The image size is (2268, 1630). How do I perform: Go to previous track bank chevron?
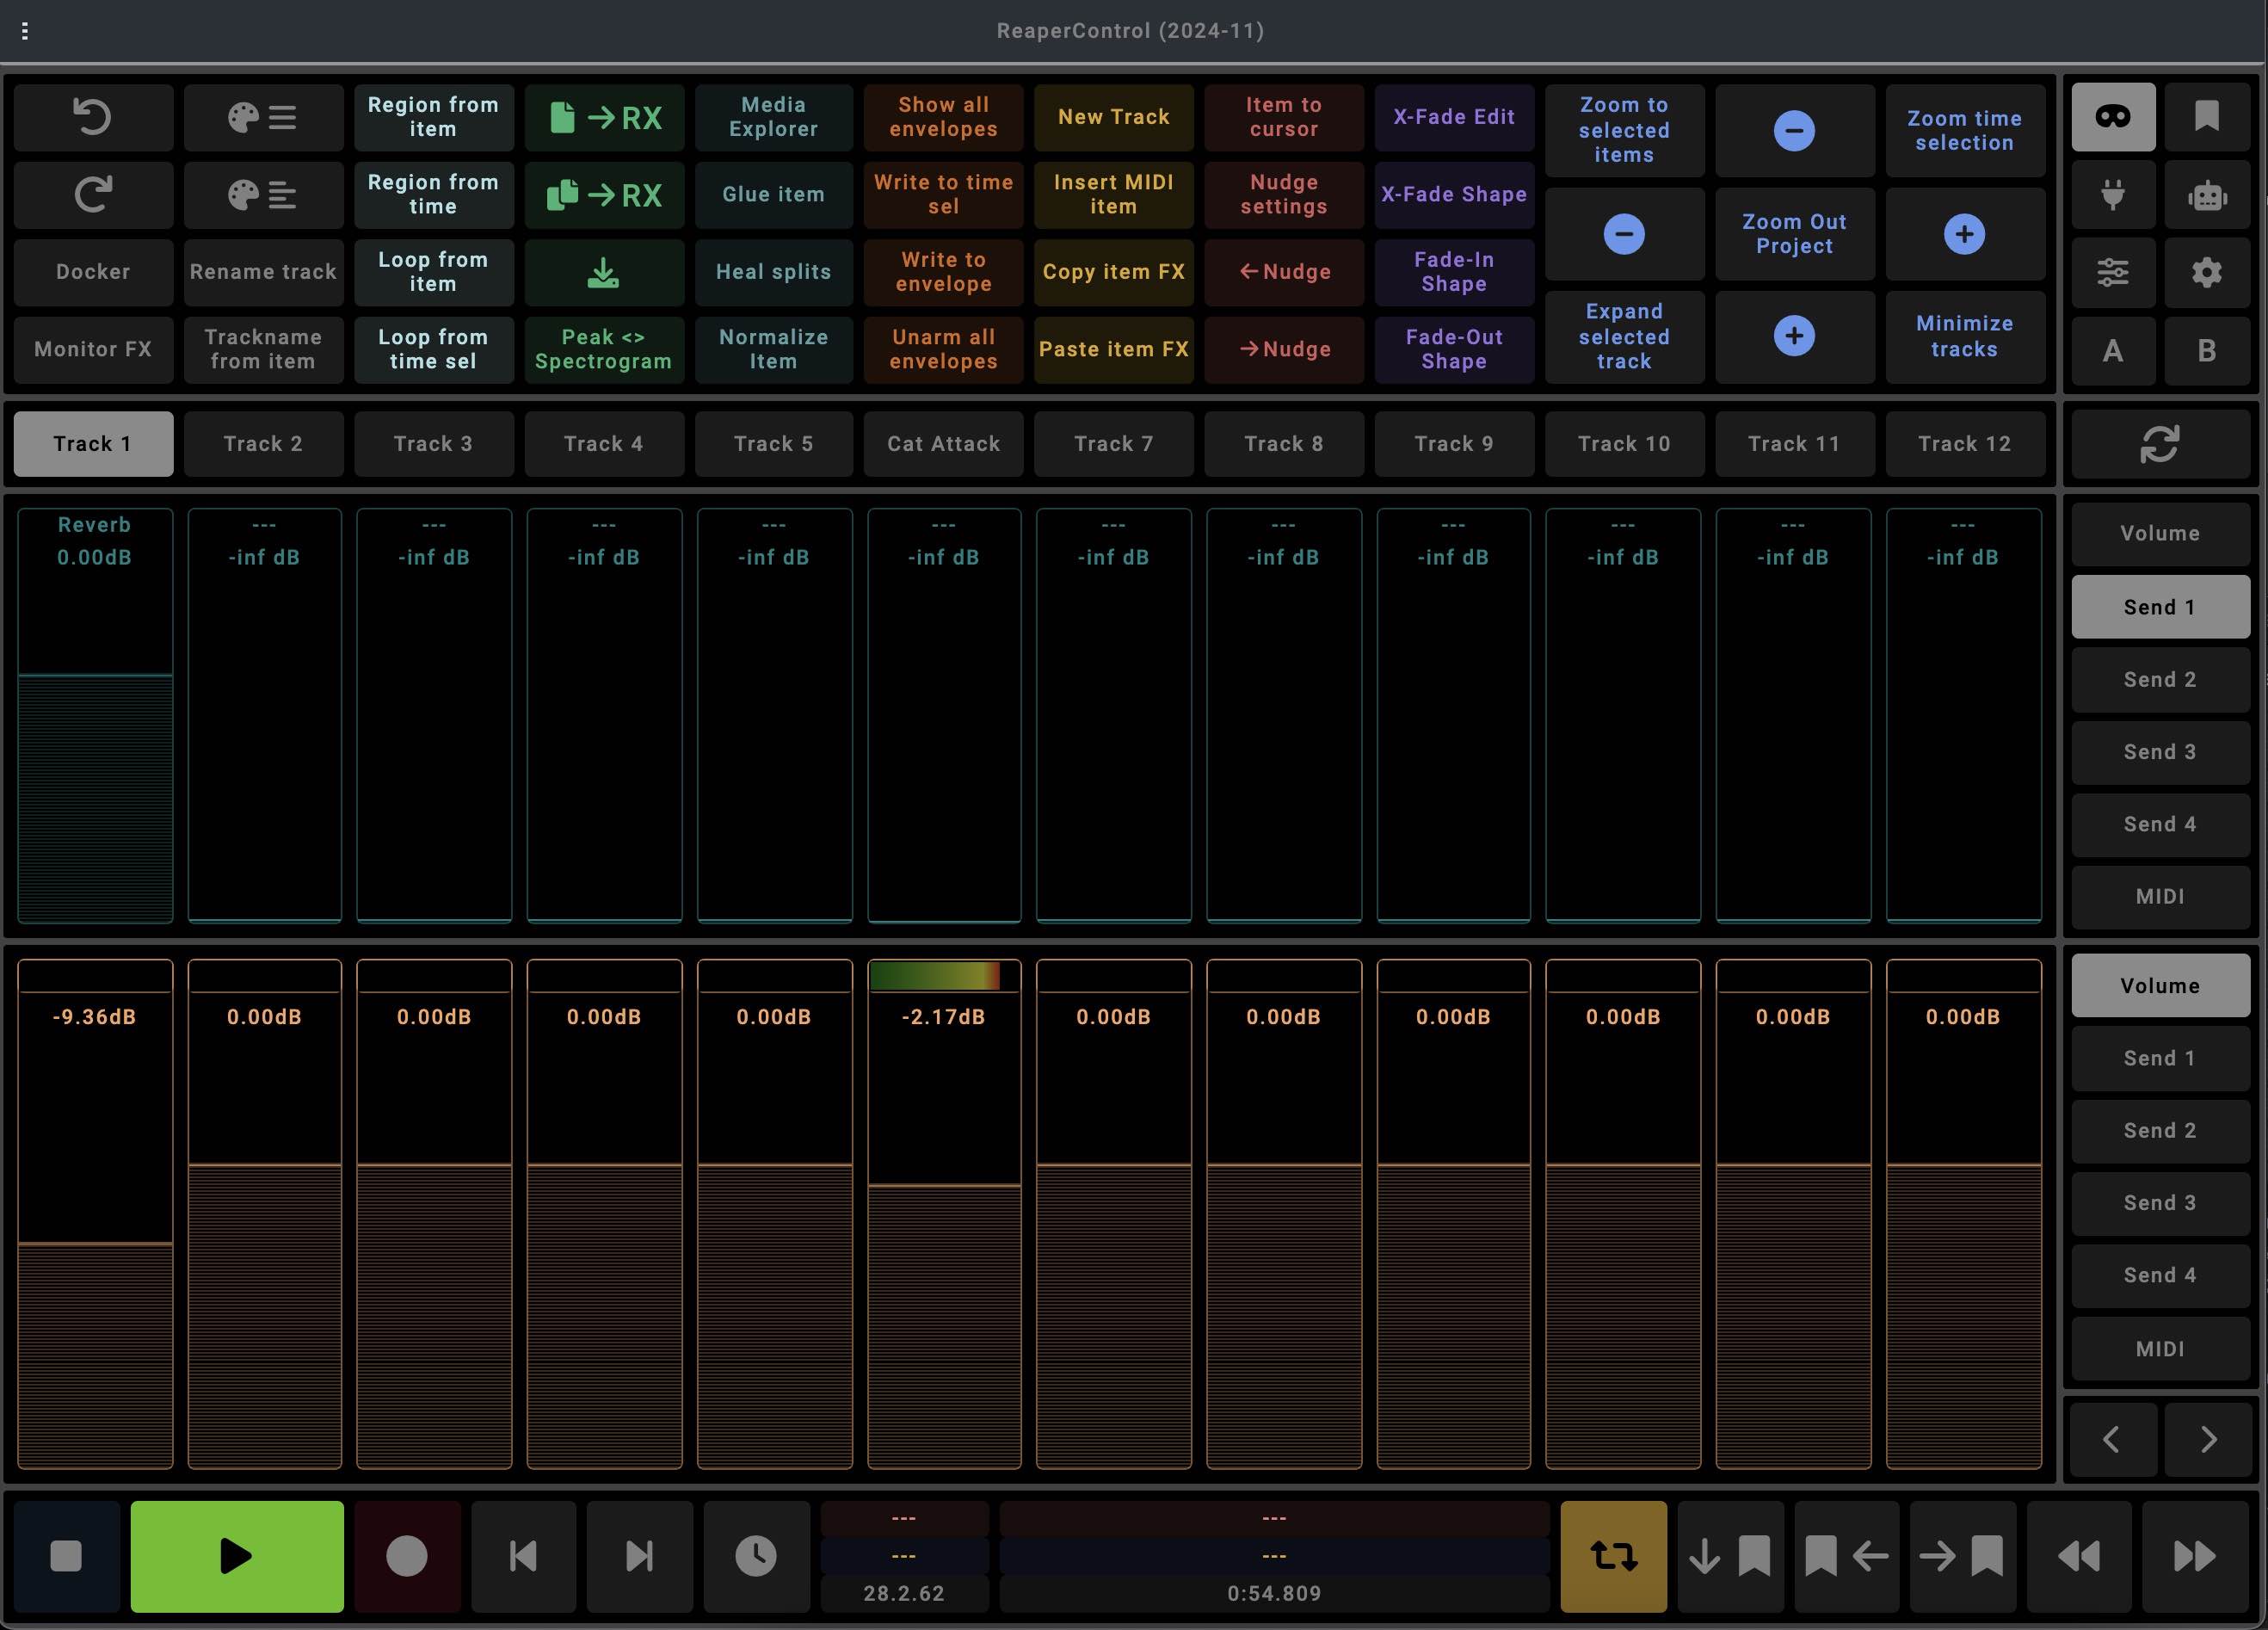2112,1439
